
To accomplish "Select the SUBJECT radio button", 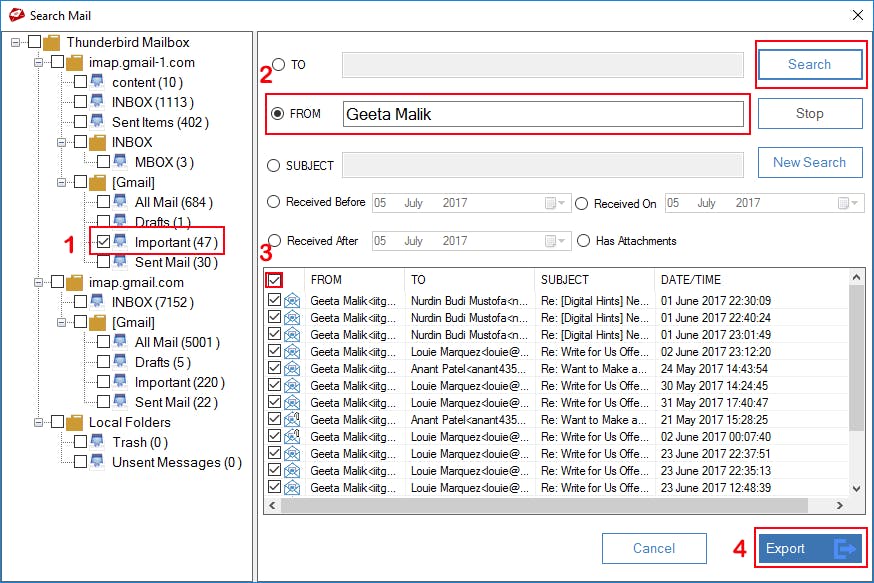I will (274, 165).
